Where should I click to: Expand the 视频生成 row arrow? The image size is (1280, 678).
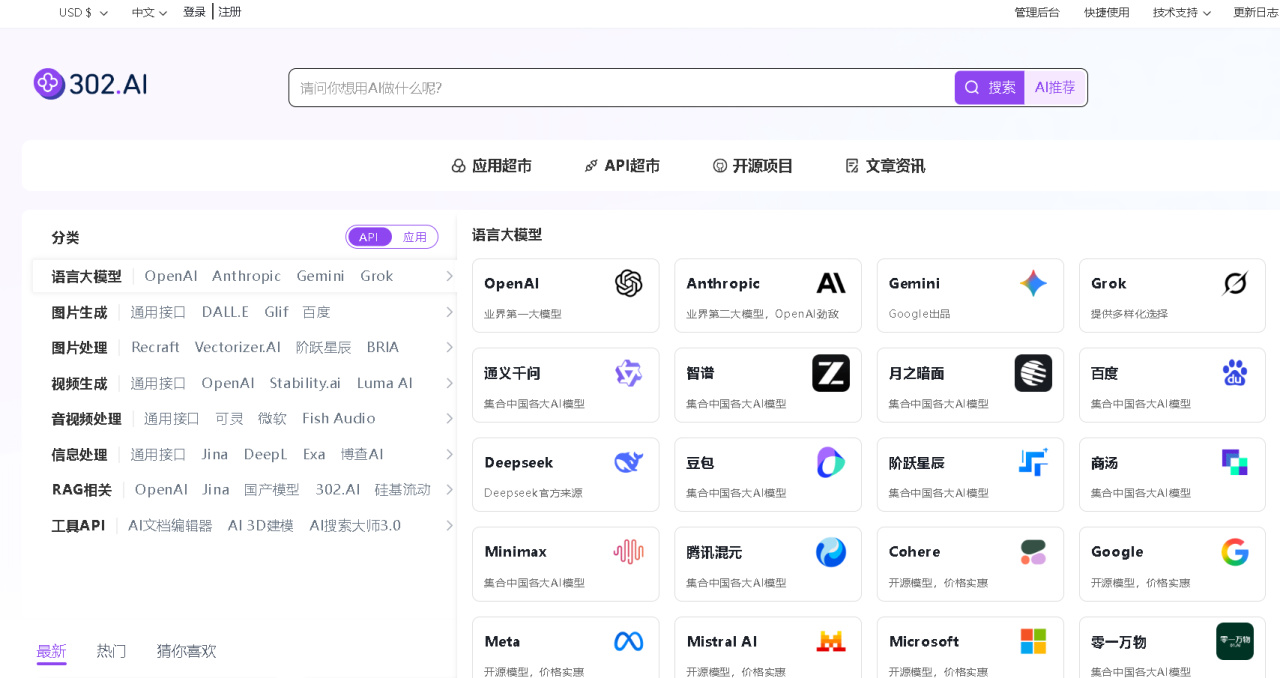[449, 383]
